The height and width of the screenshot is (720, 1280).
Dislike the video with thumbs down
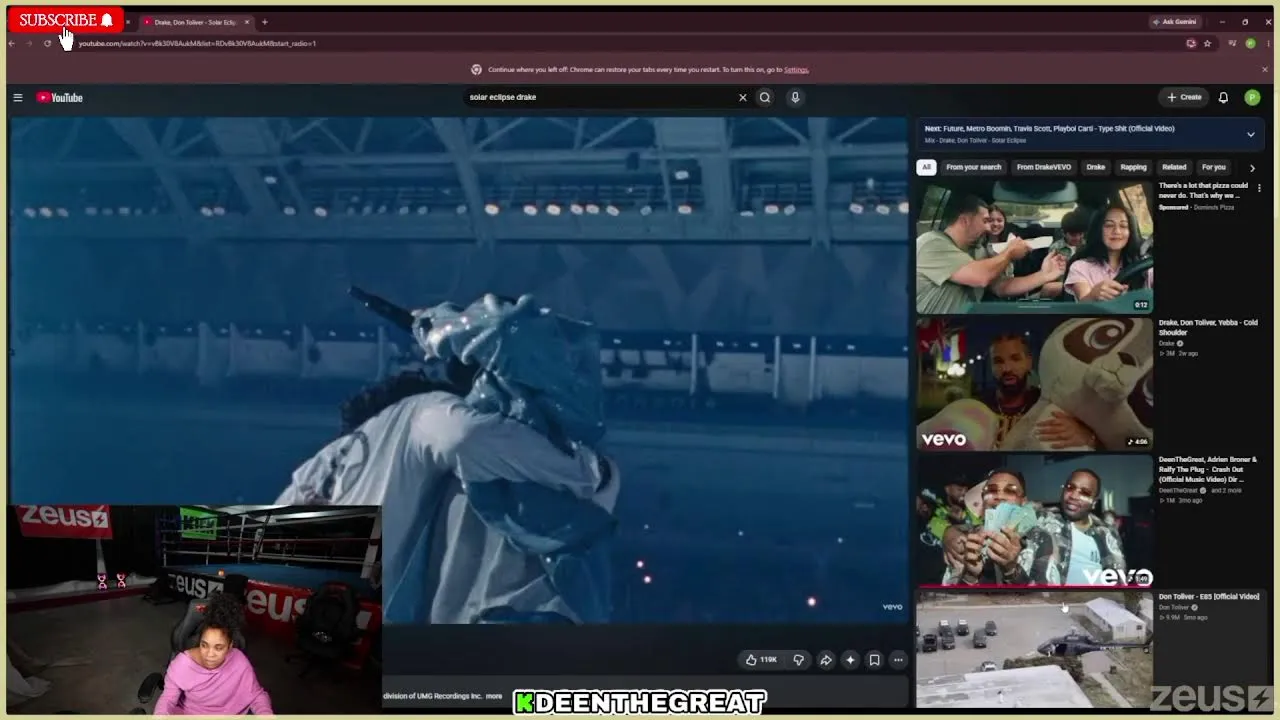[x=798, y=660]
